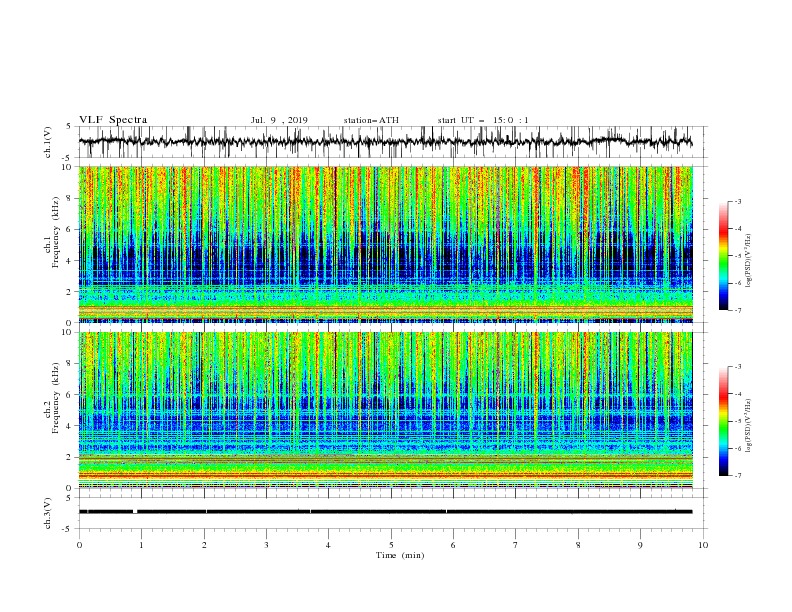Image resolution: width=792 pixels, height=612 pixels.
Task: Click the ch.2 colorbar "log(PSD)(V²/Hz)" label
Action: point(750,426)
